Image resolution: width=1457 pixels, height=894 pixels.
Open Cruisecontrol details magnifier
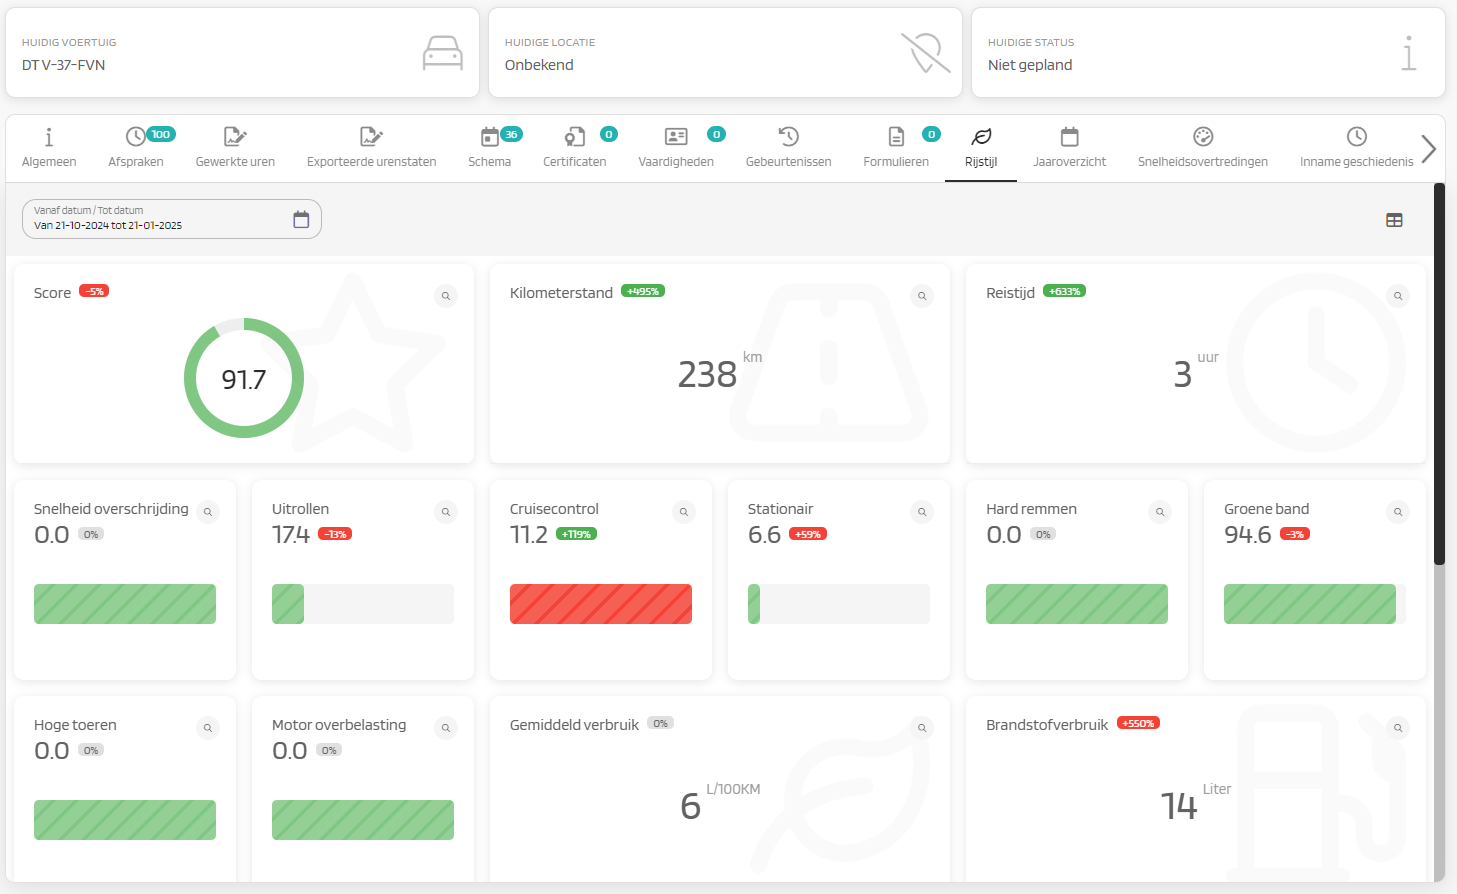point(684,512)
